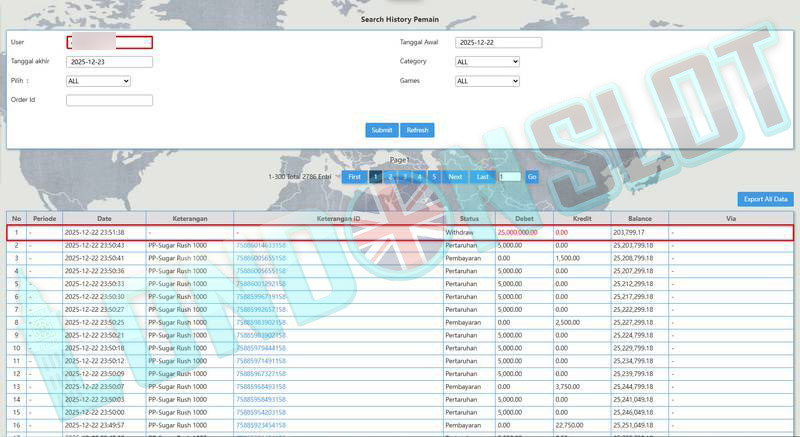This screenshot has height=437, width=800.
Task: Click the Export All Data button
Action: click(x=765, y=199)
